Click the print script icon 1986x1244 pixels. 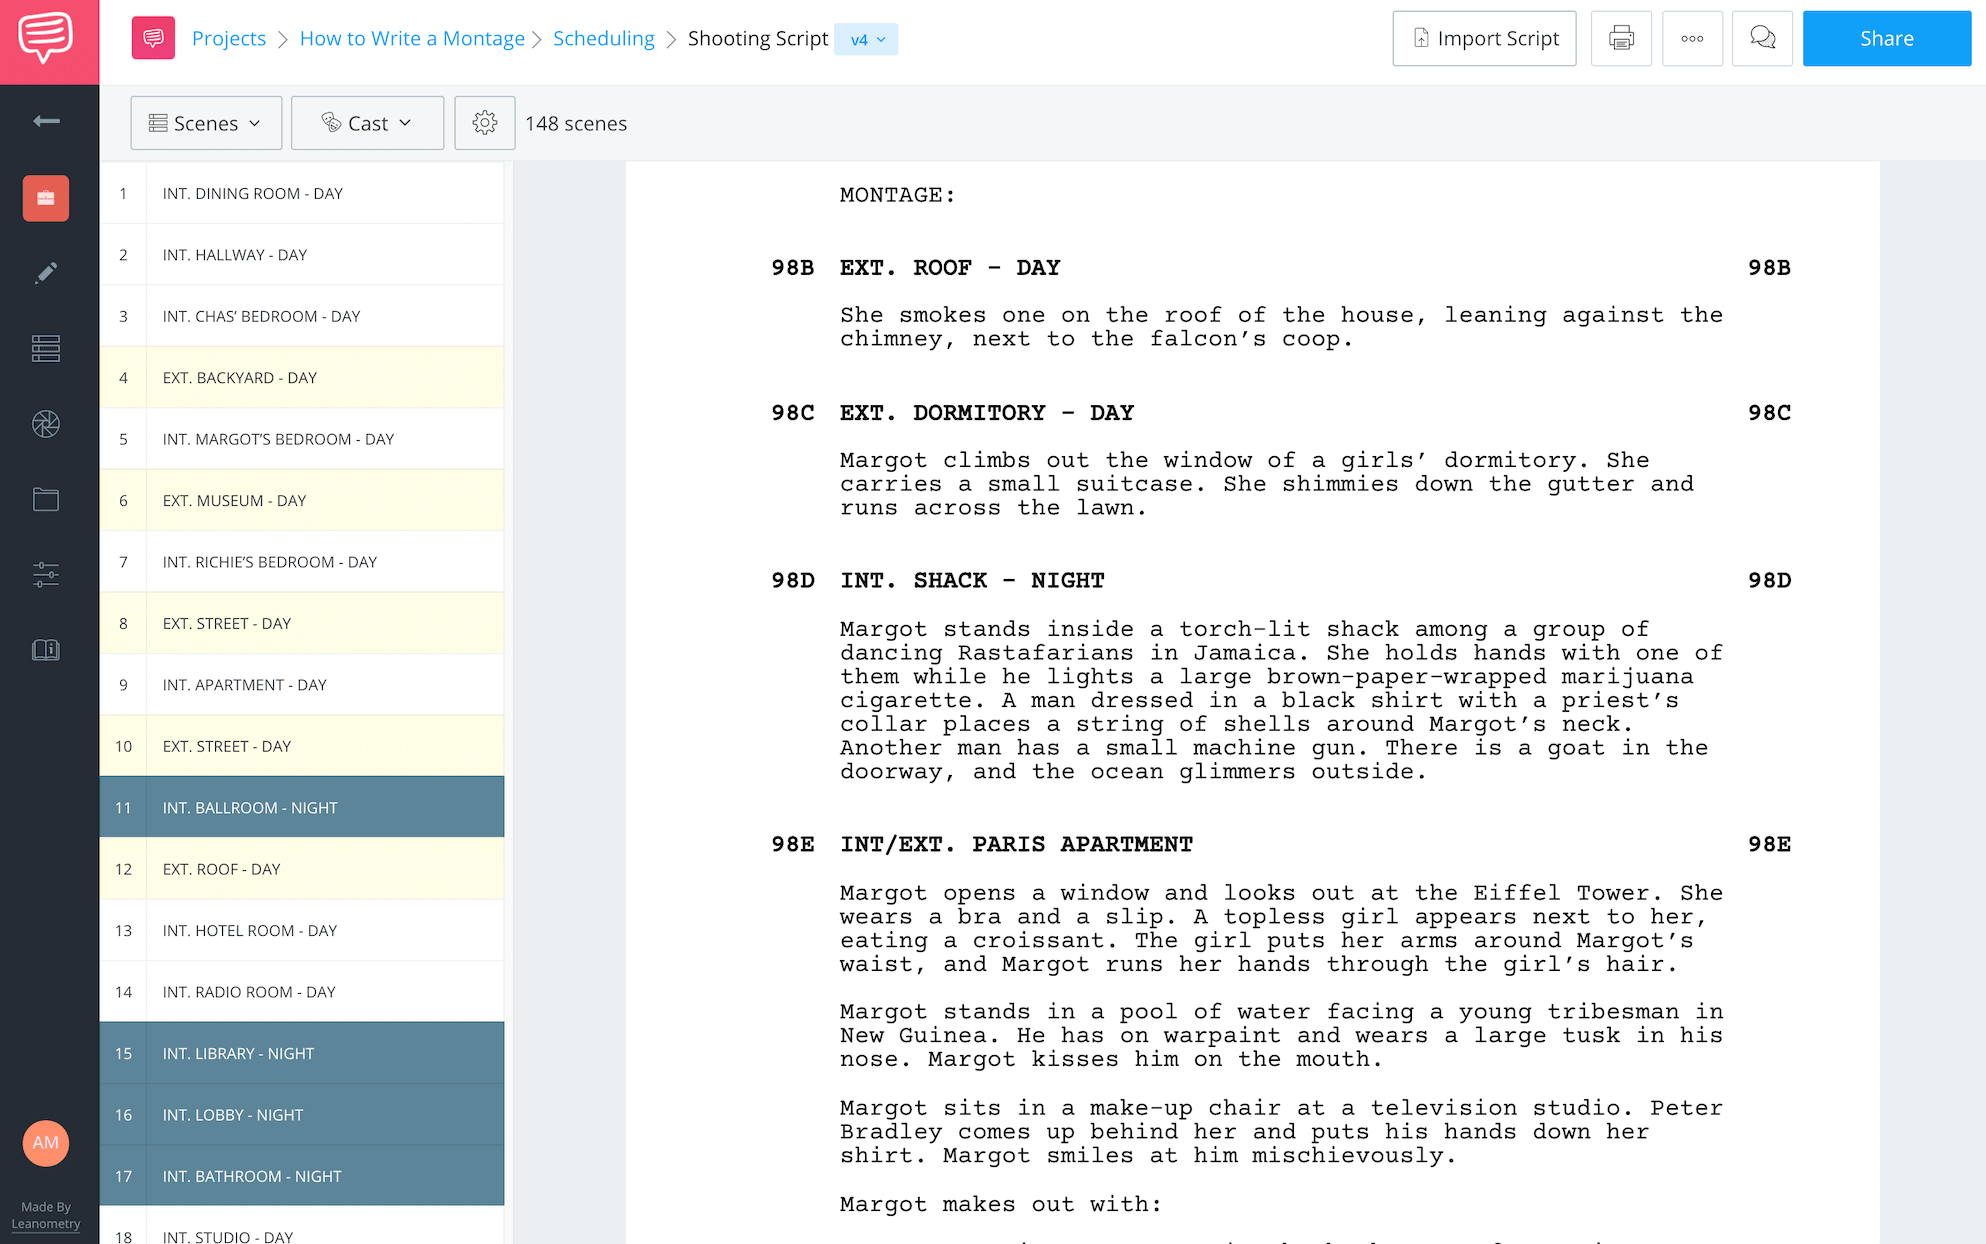(1621, 39)
